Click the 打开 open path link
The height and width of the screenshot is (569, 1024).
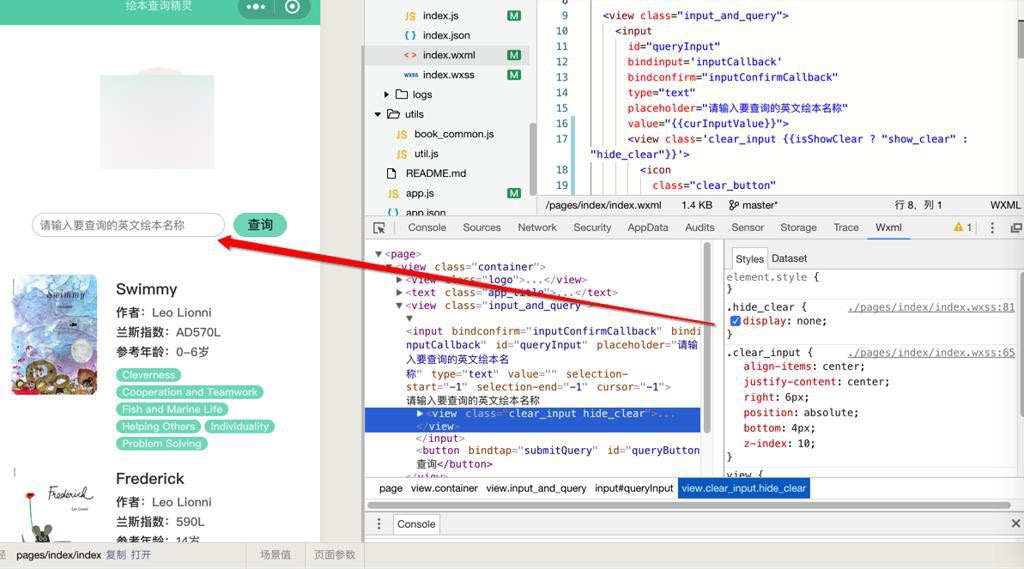click(x=140, y=555)
